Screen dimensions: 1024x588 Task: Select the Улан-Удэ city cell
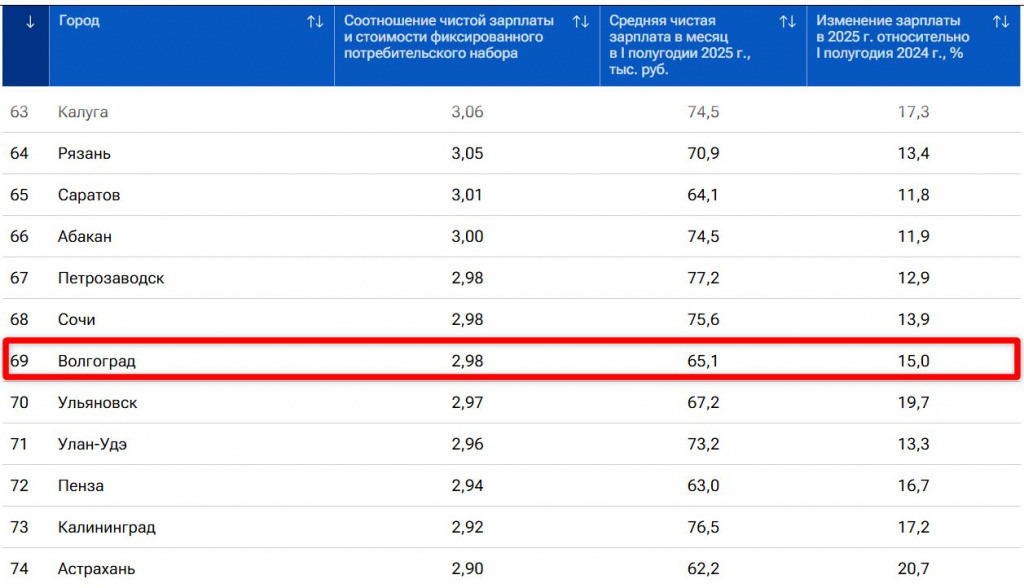pos(92,444)
